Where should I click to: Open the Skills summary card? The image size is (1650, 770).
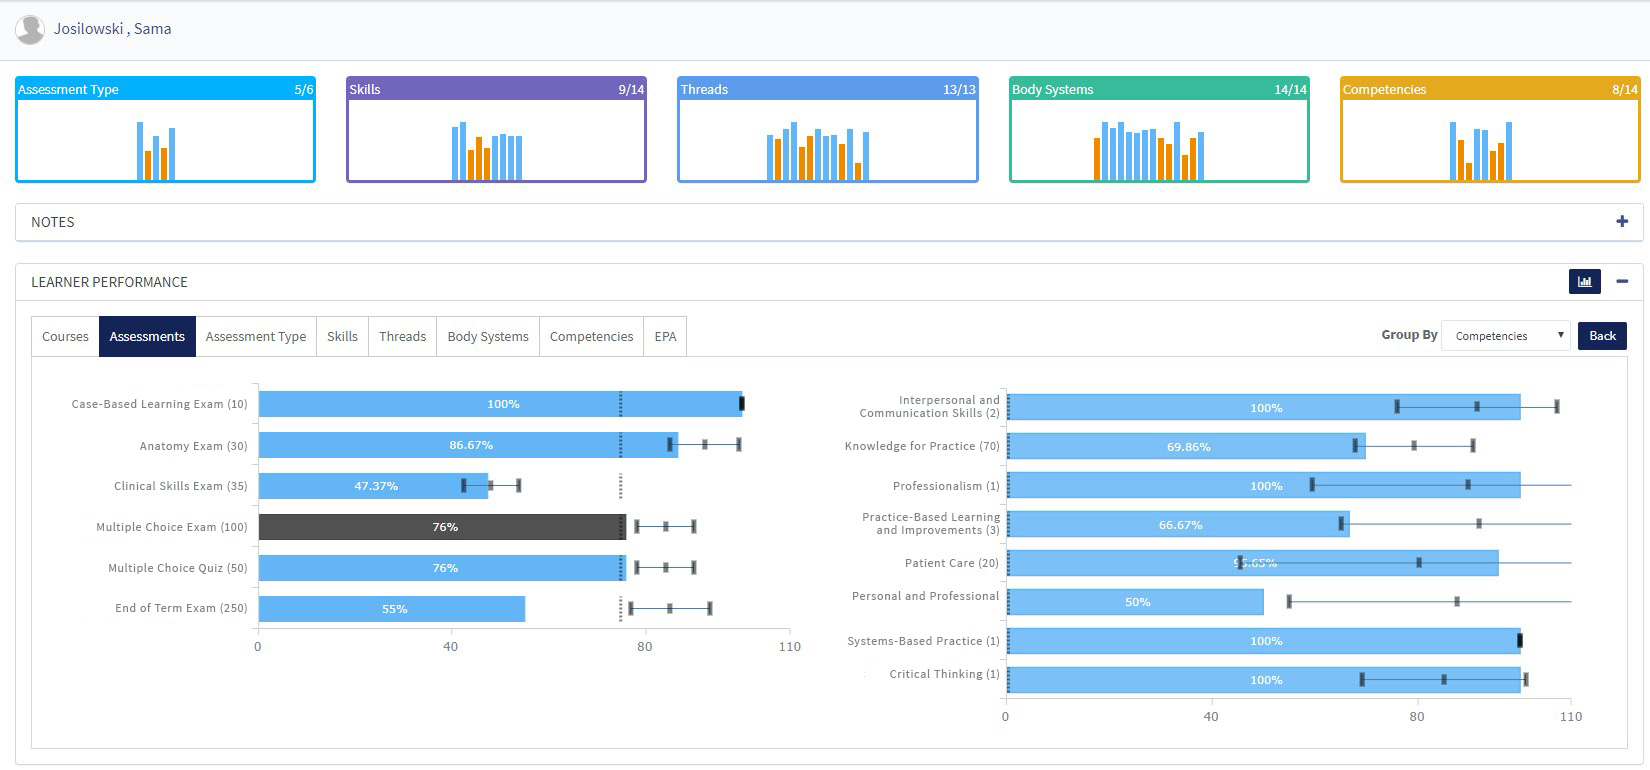tap(496, 130)
